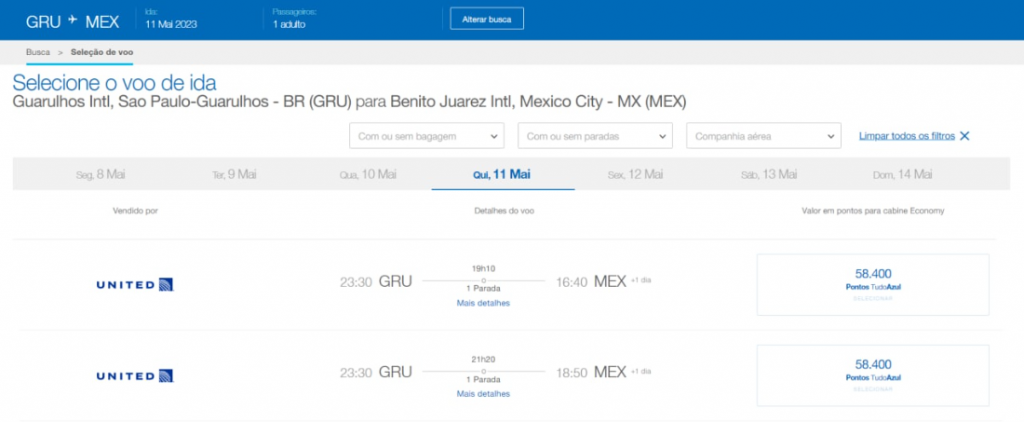Screen dimensions: 1024x422
Task: Click the X icon beside Limpar todos os filtros
Action: tap(964, 135)
